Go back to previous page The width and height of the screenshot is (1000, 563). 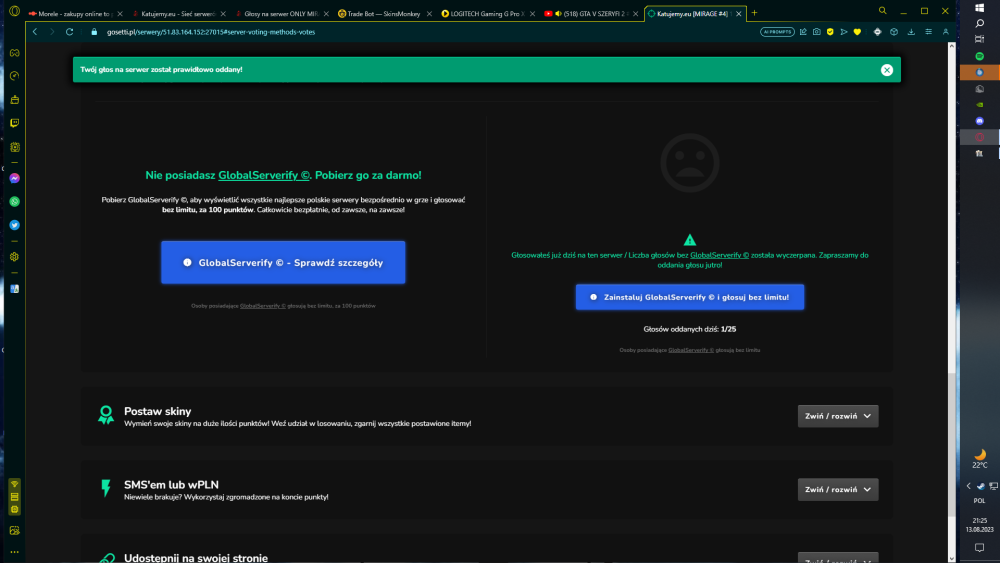tap(35, 32)
